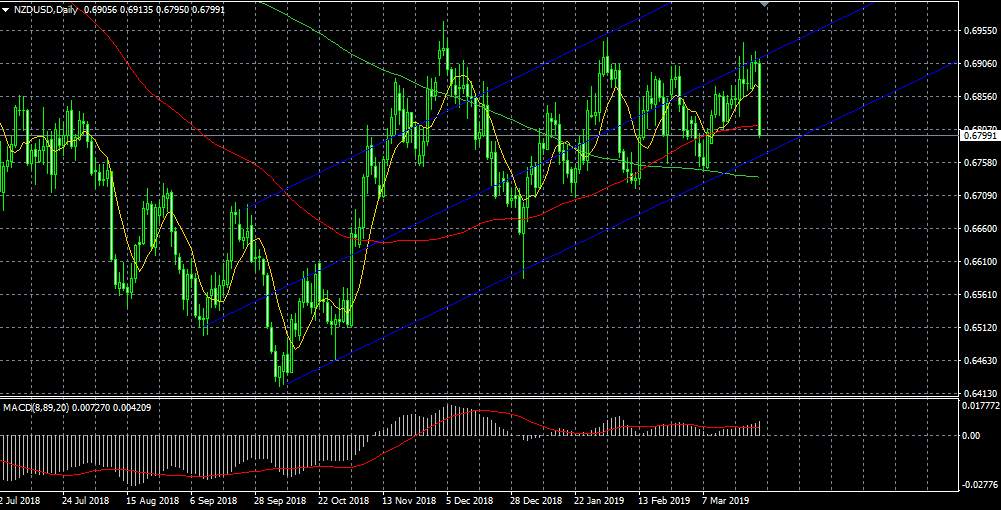Image resolution: width=1001 pixels, height=510 pixels.
Task: Click the current price label 0.67991
Action: (980, 135)
